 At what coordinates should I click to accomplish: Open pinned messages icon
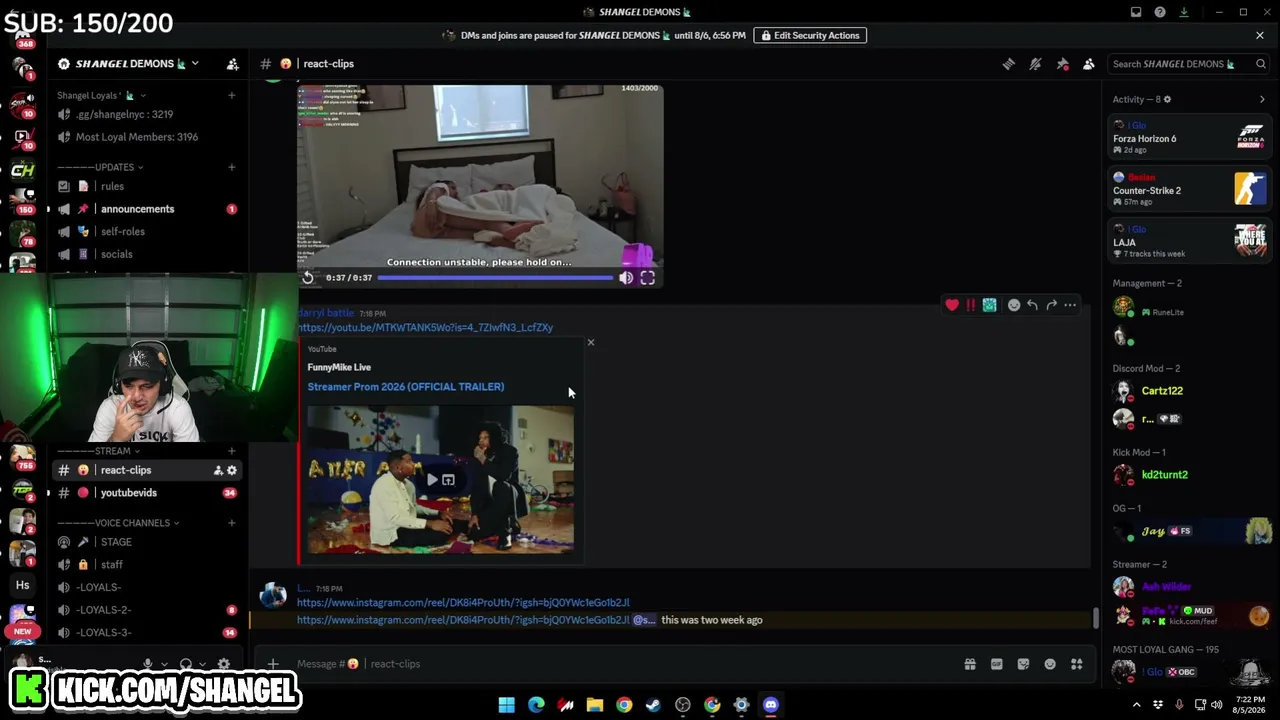point(1063,64)
